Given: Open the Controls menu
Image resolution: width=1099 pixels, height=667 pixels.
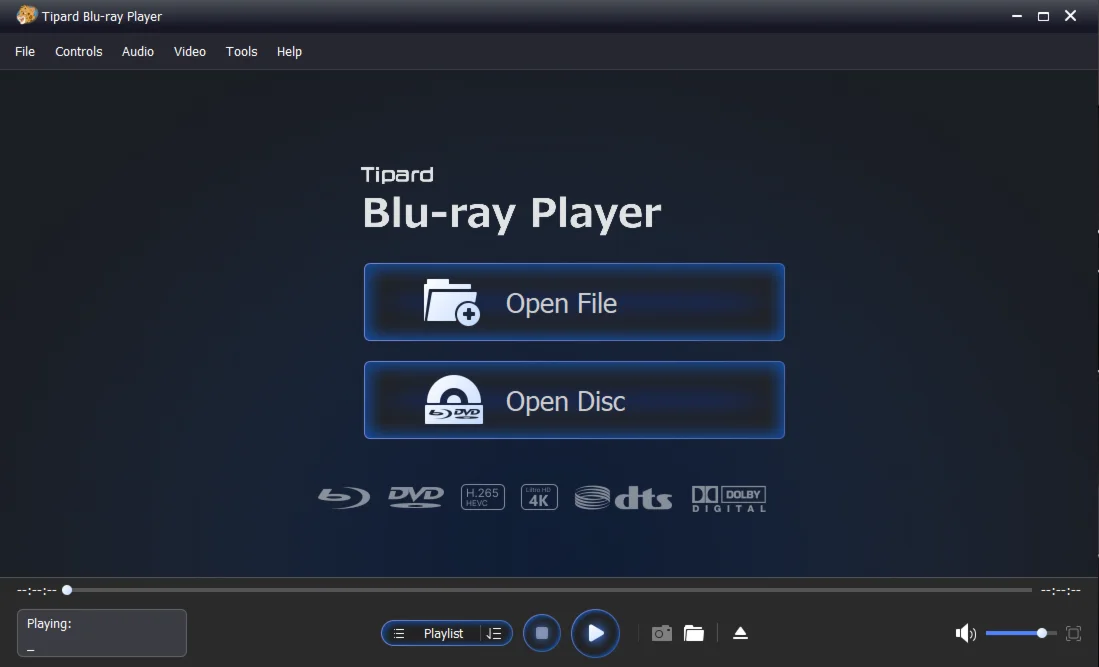Looking at the screenshot, I should click(x=78, y=52).
